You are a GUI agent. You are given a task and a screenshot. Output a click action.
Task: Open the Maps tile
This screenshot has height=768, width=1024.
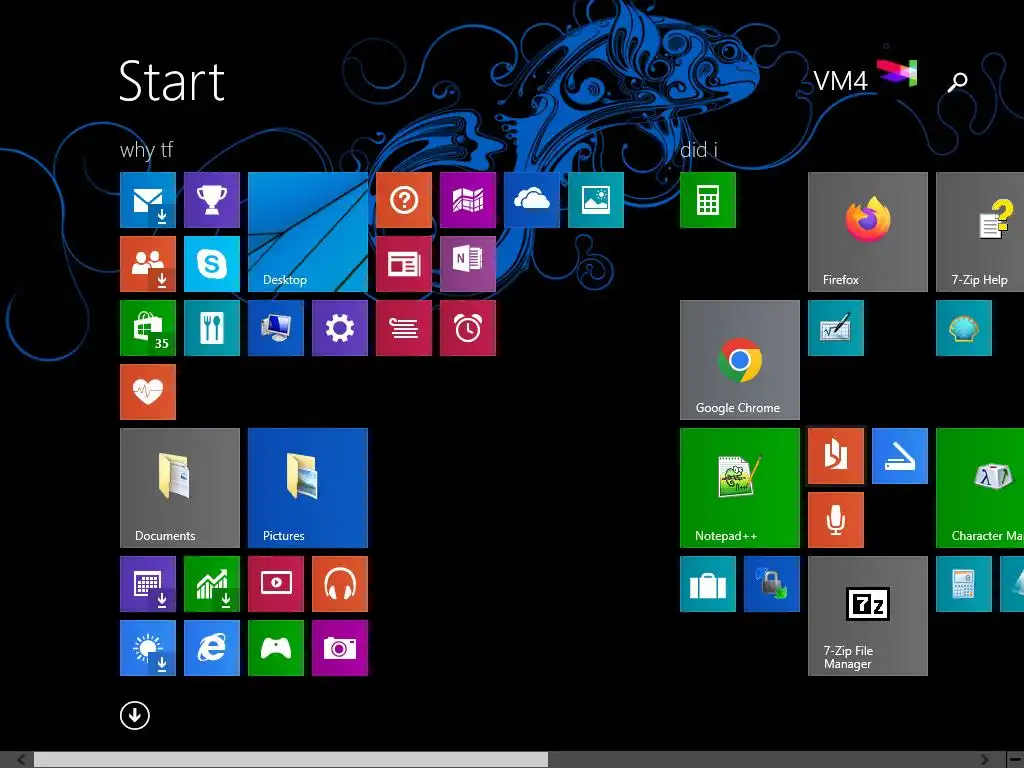click(468, 200)
